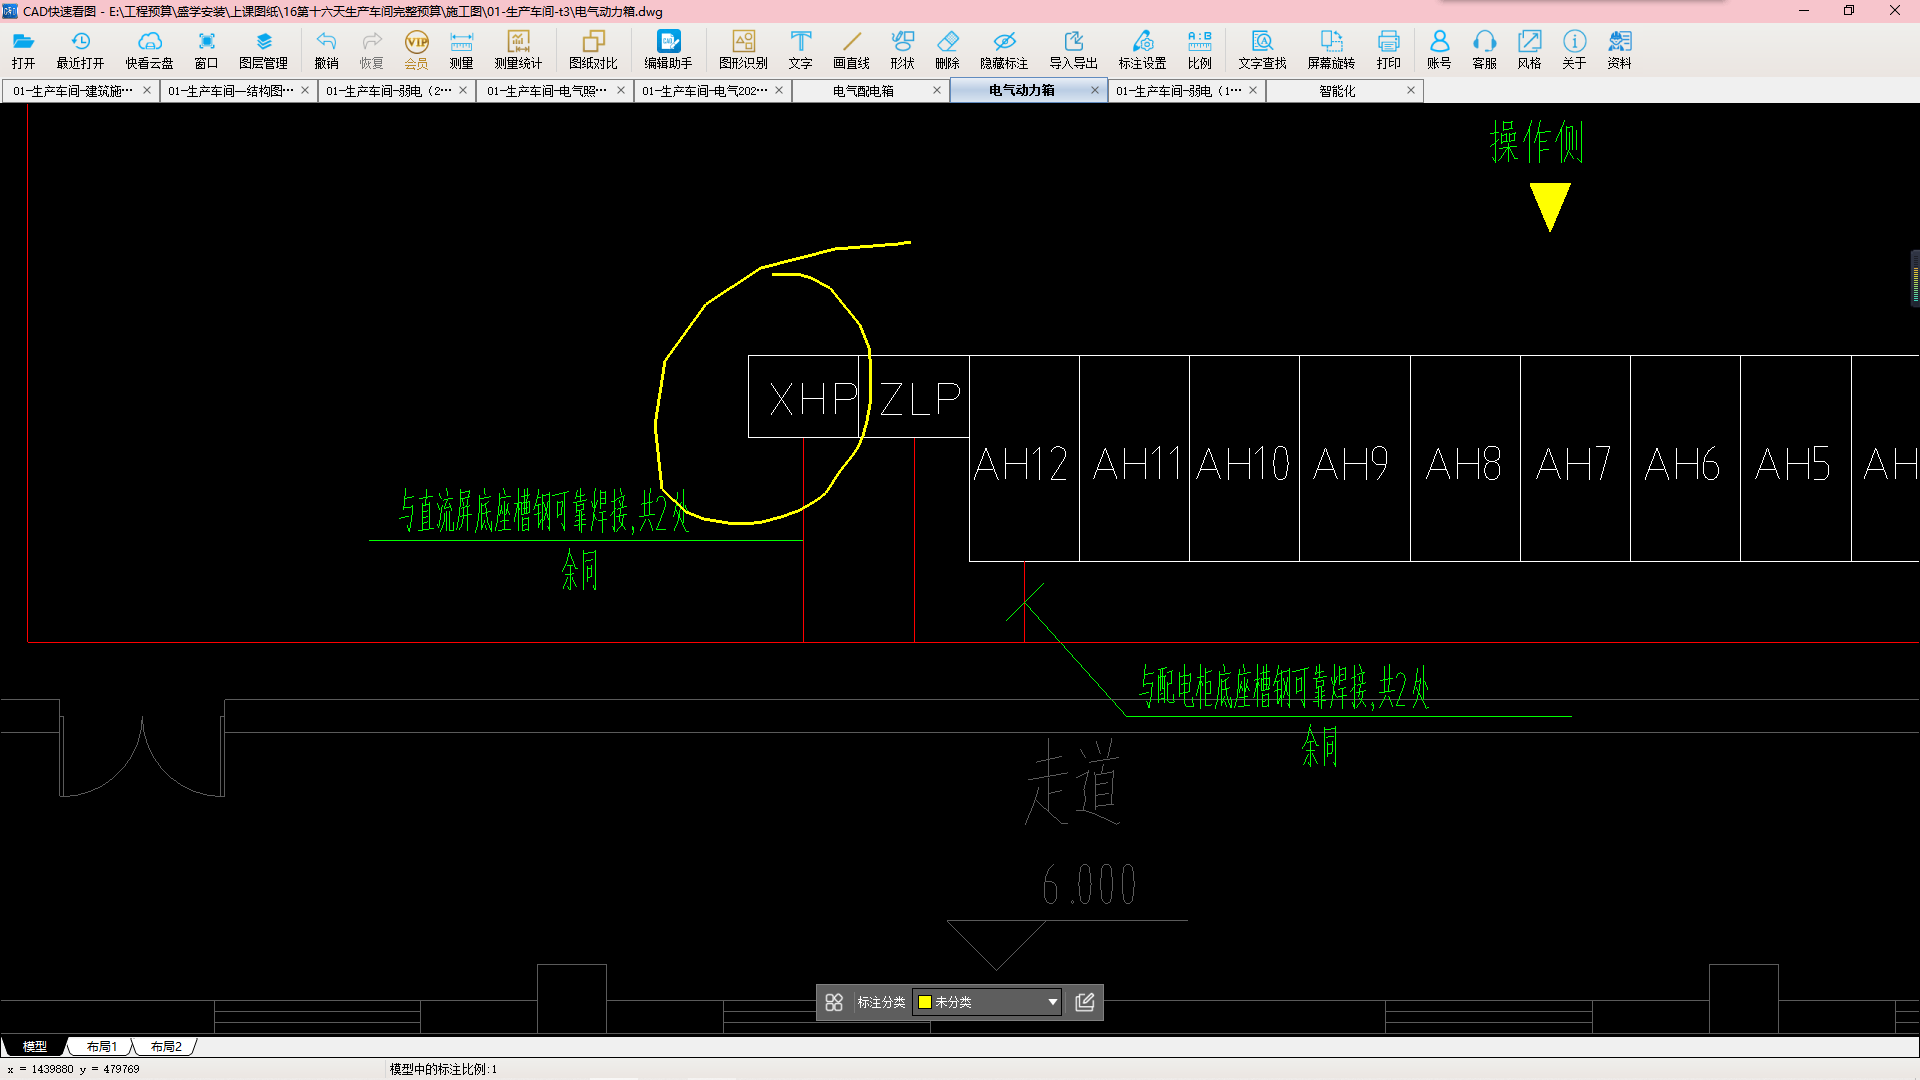This screenshot has width=1920, height=1080.
Task: Click the ZLP panel label
Action: pyautogui.click(x=921, y=399)
